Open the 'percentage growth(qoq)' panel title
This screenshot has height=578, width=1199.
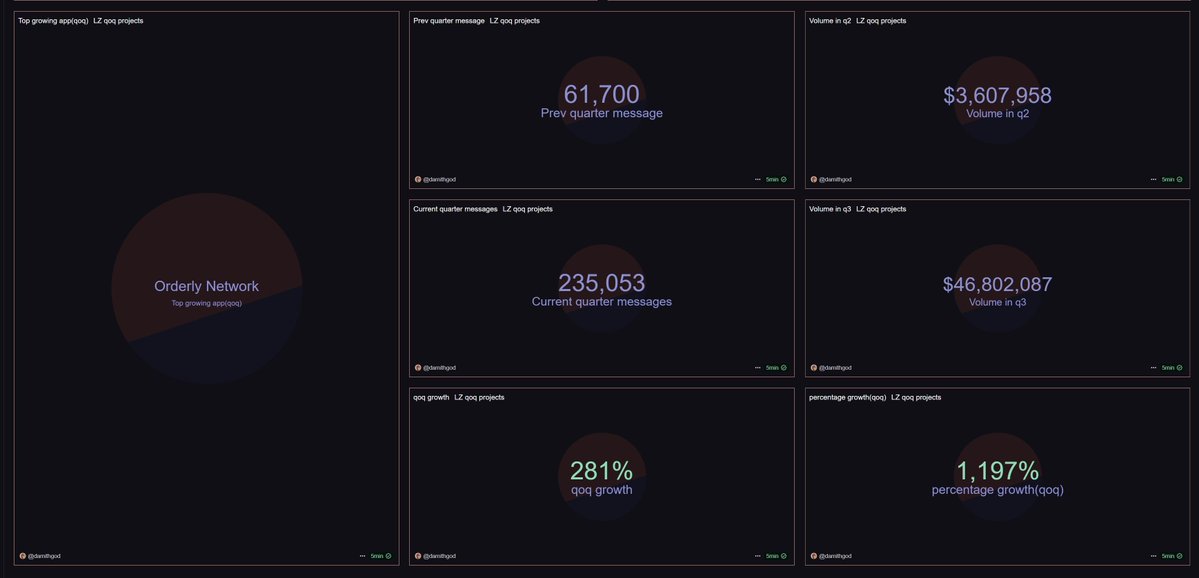click(x=847, y=397)
